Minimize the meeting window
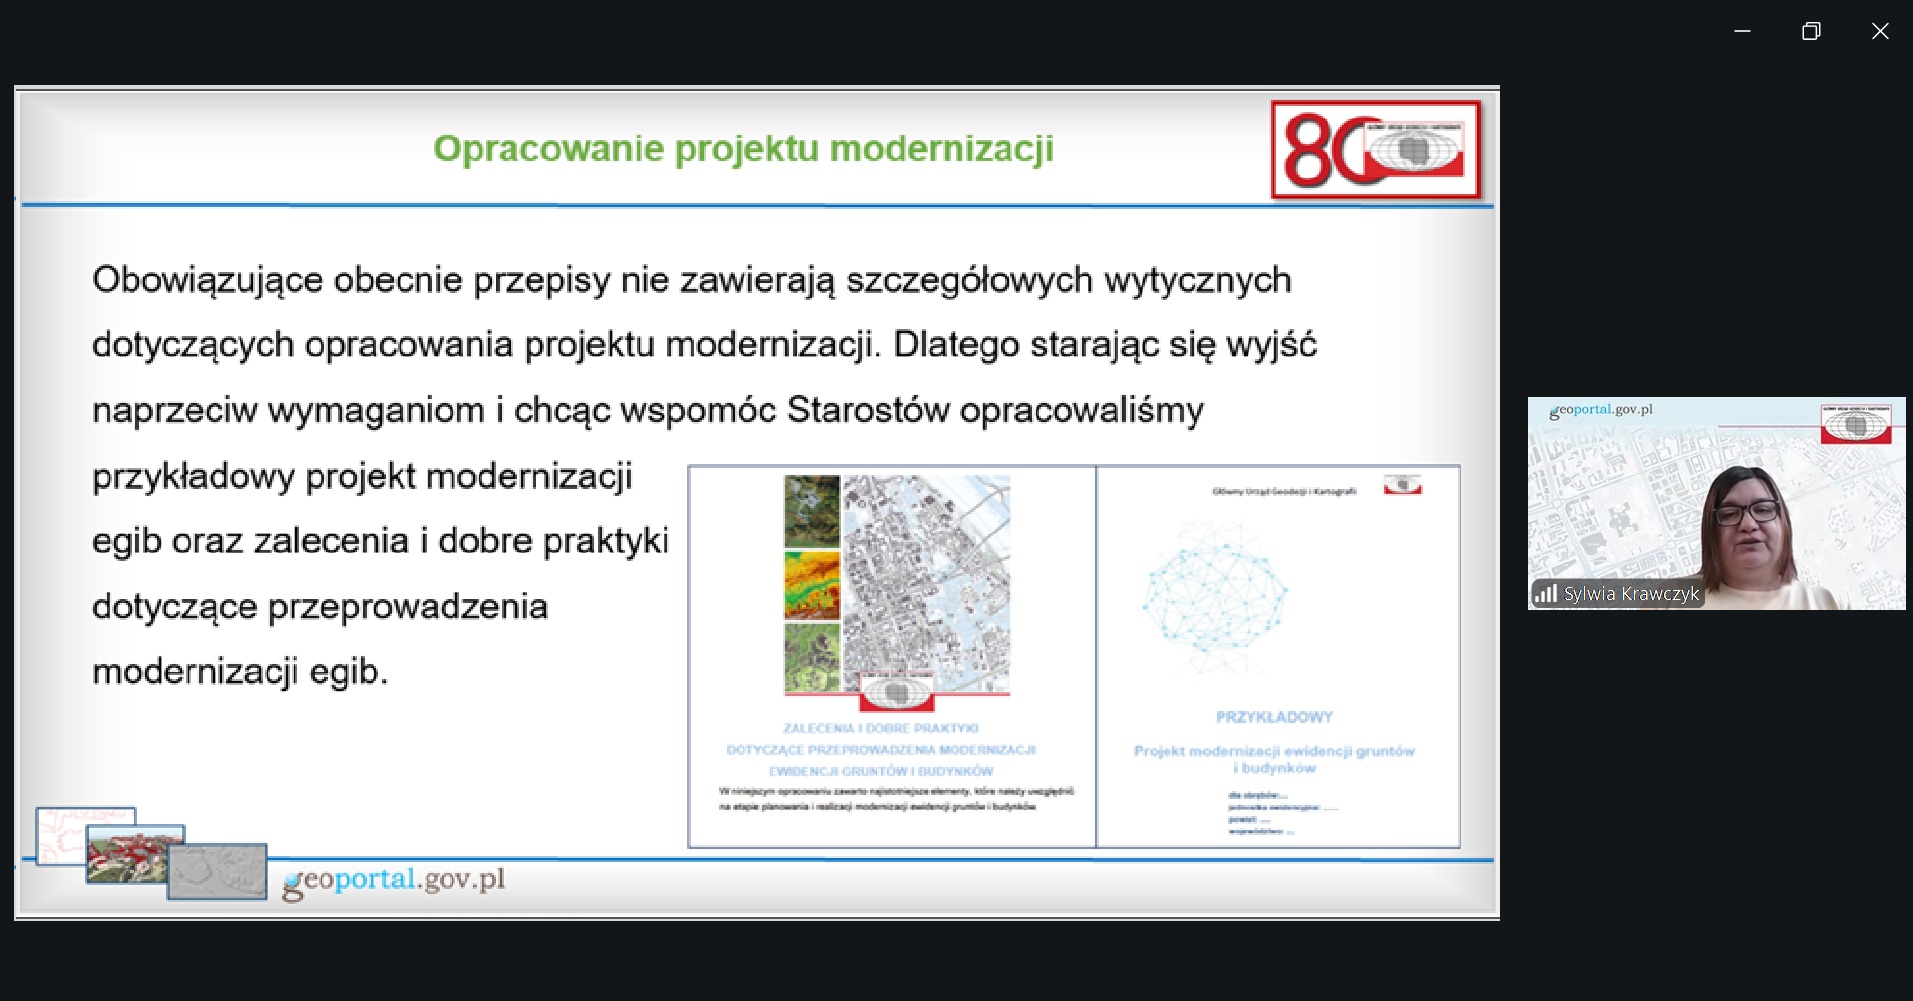This screenshot has width=1913, height=1001. click(1742, 31)
